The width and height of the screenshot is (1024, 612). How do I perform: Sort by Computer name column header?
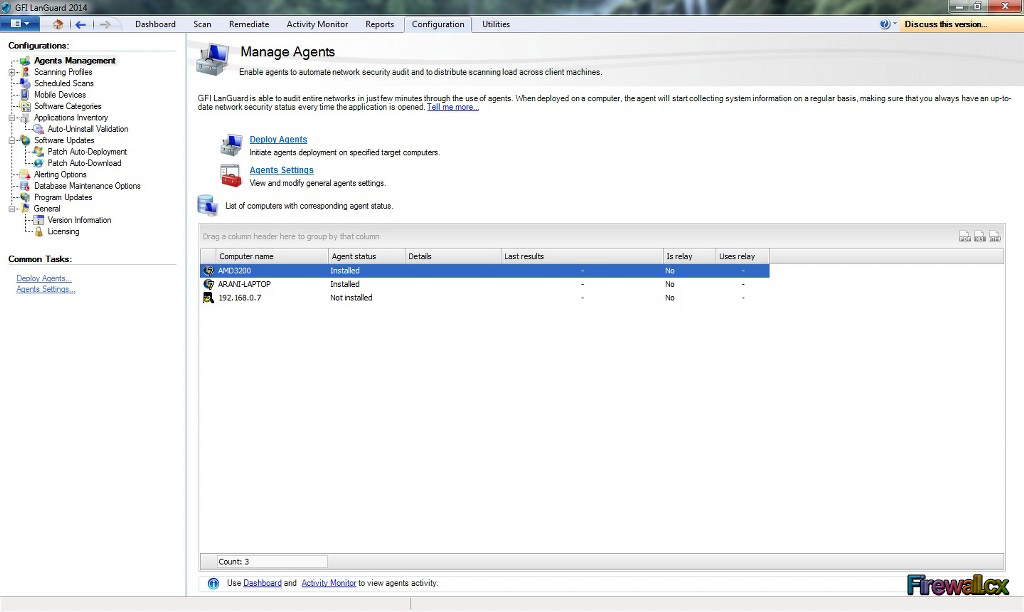point(272,256)
